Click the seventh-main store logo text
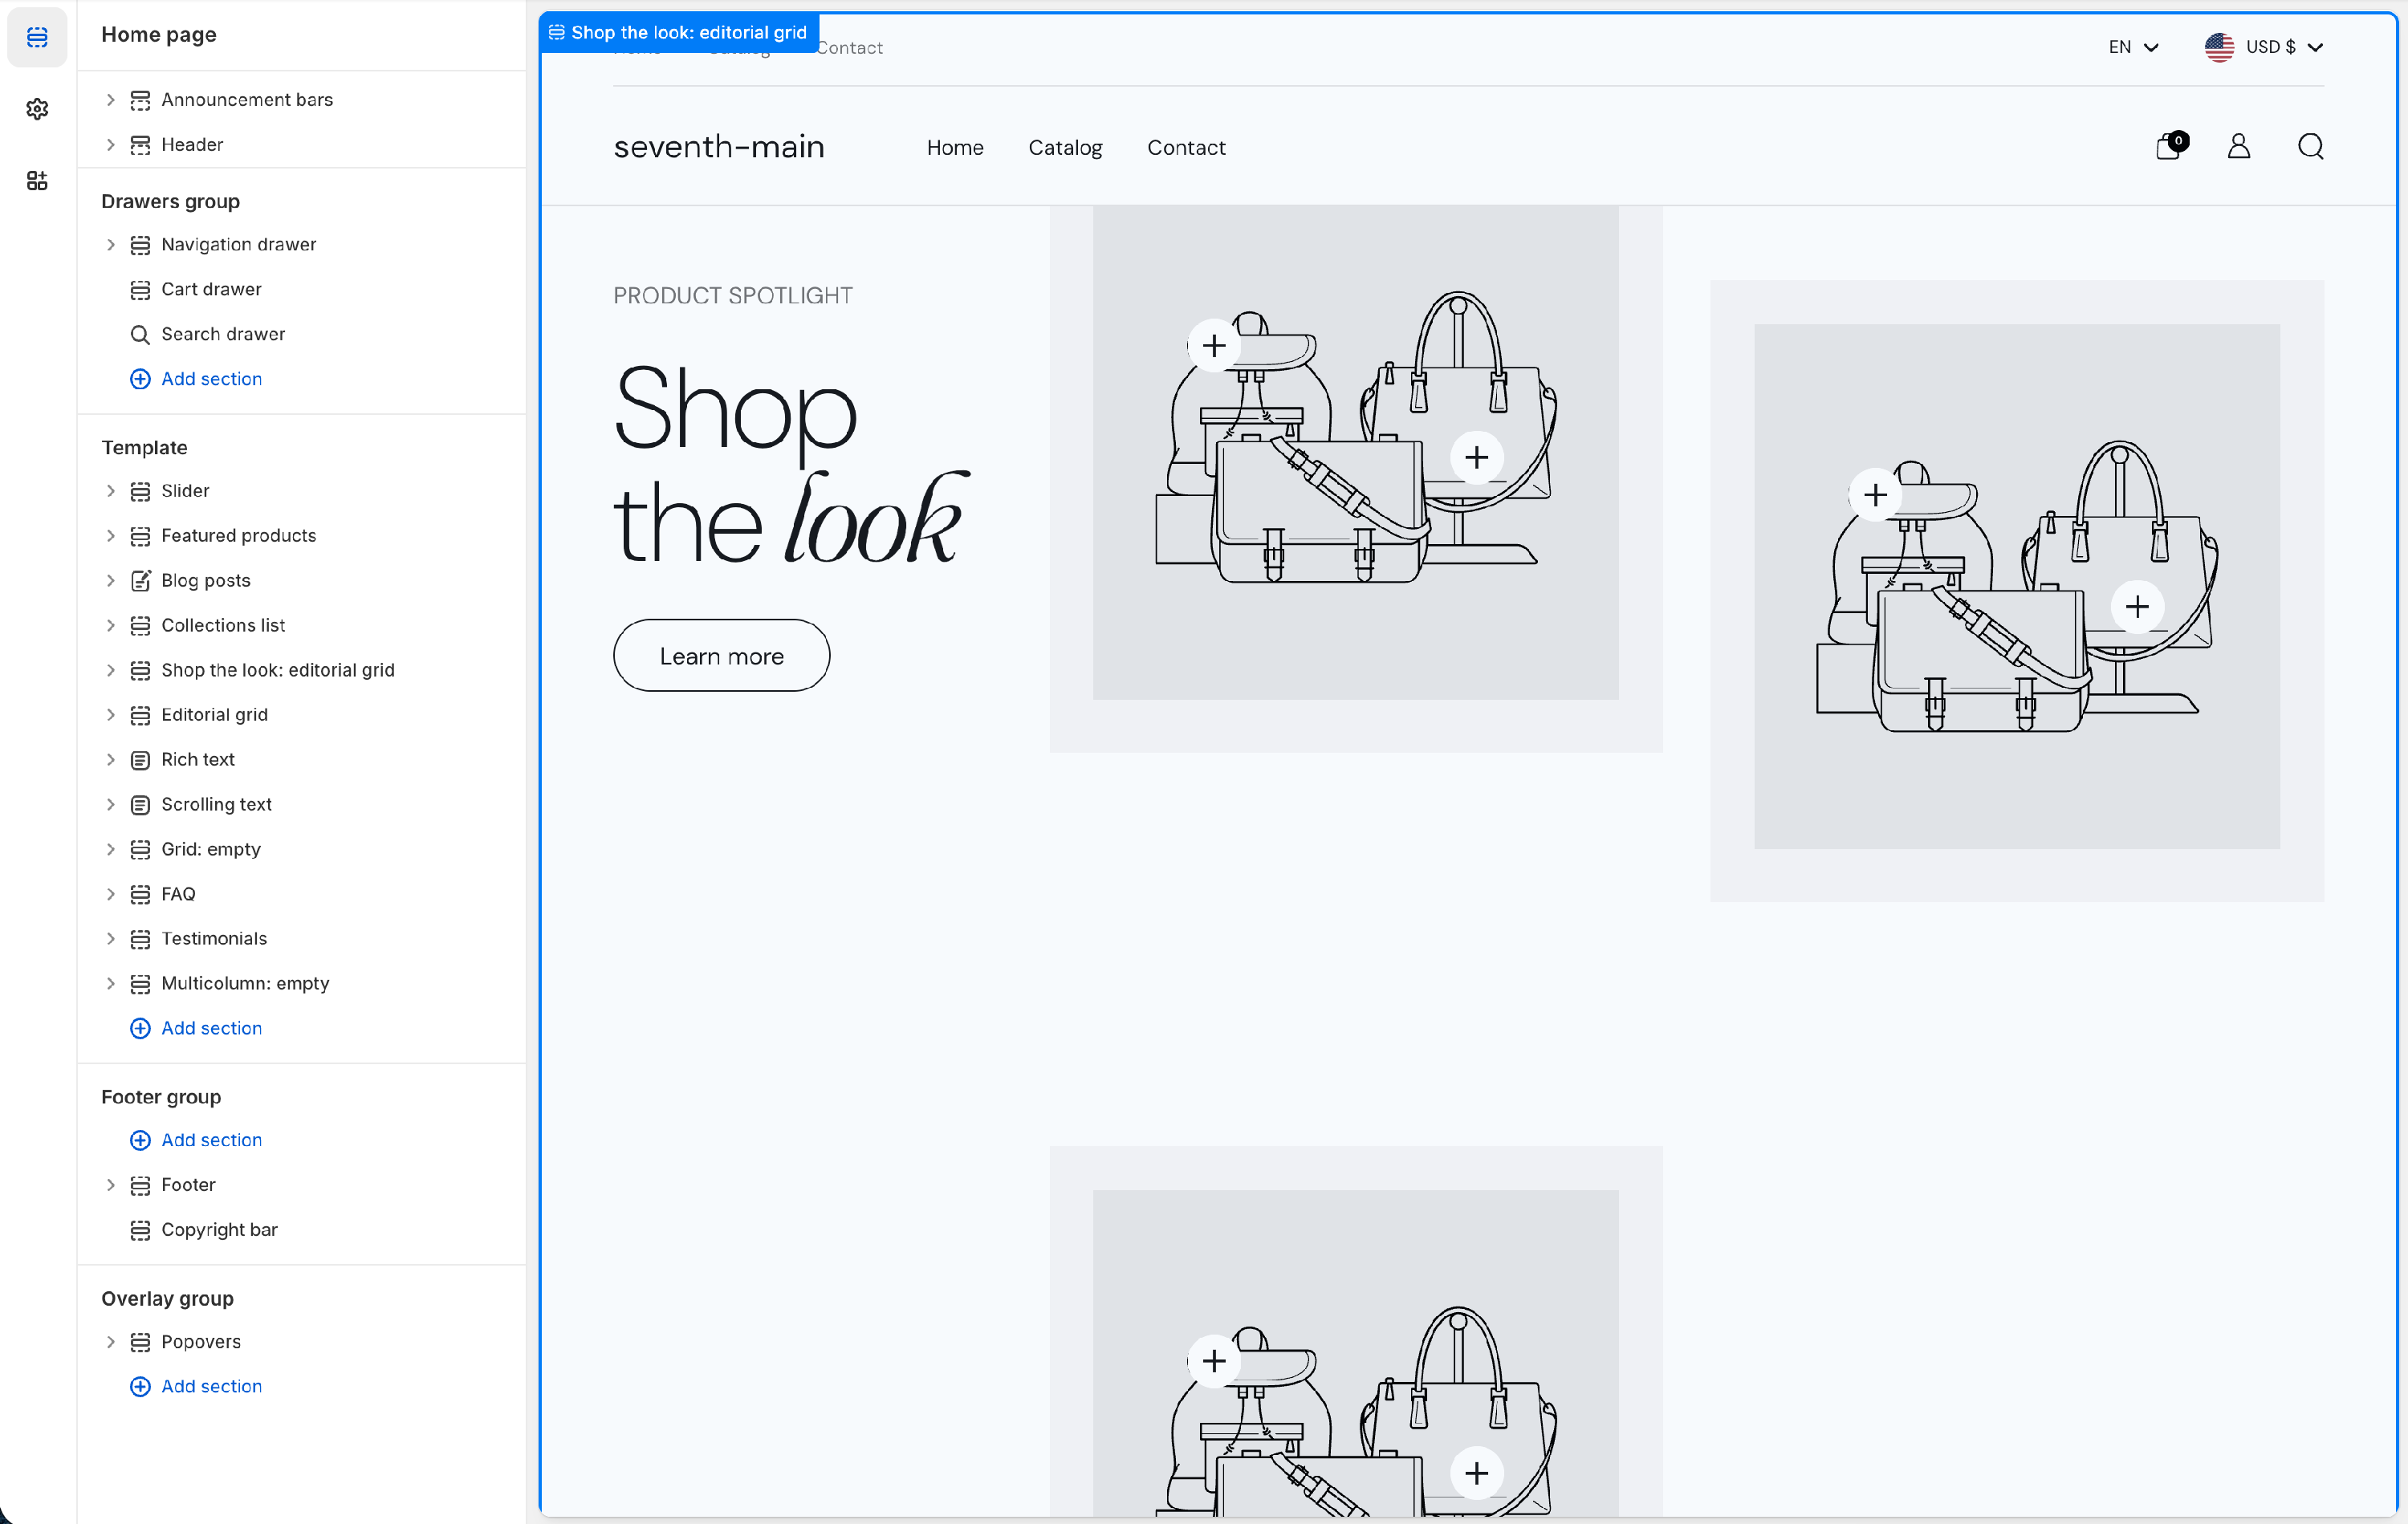The height and width of the screenshot is (1524, 2408). [x=719, y=147]
